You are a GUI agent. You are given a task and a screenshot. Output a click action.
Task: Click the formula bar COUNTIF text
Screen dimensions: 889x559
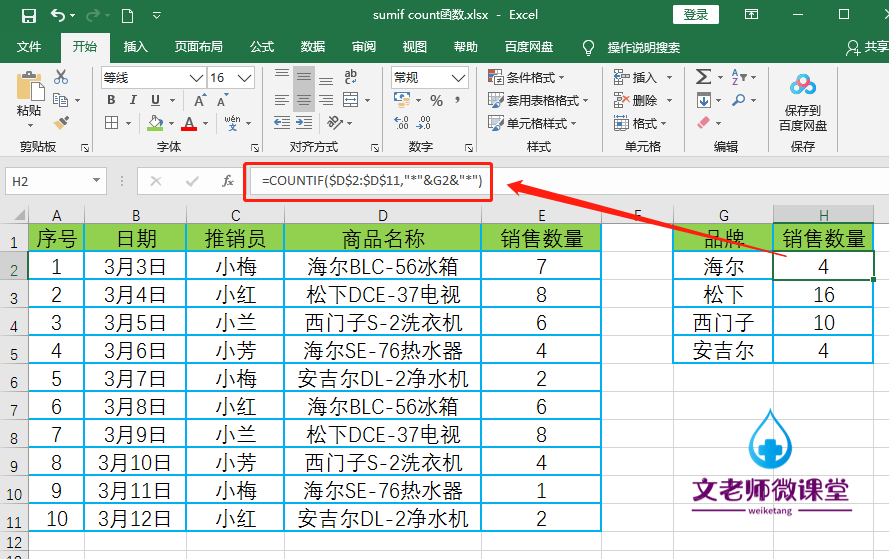tap(372, 181)
